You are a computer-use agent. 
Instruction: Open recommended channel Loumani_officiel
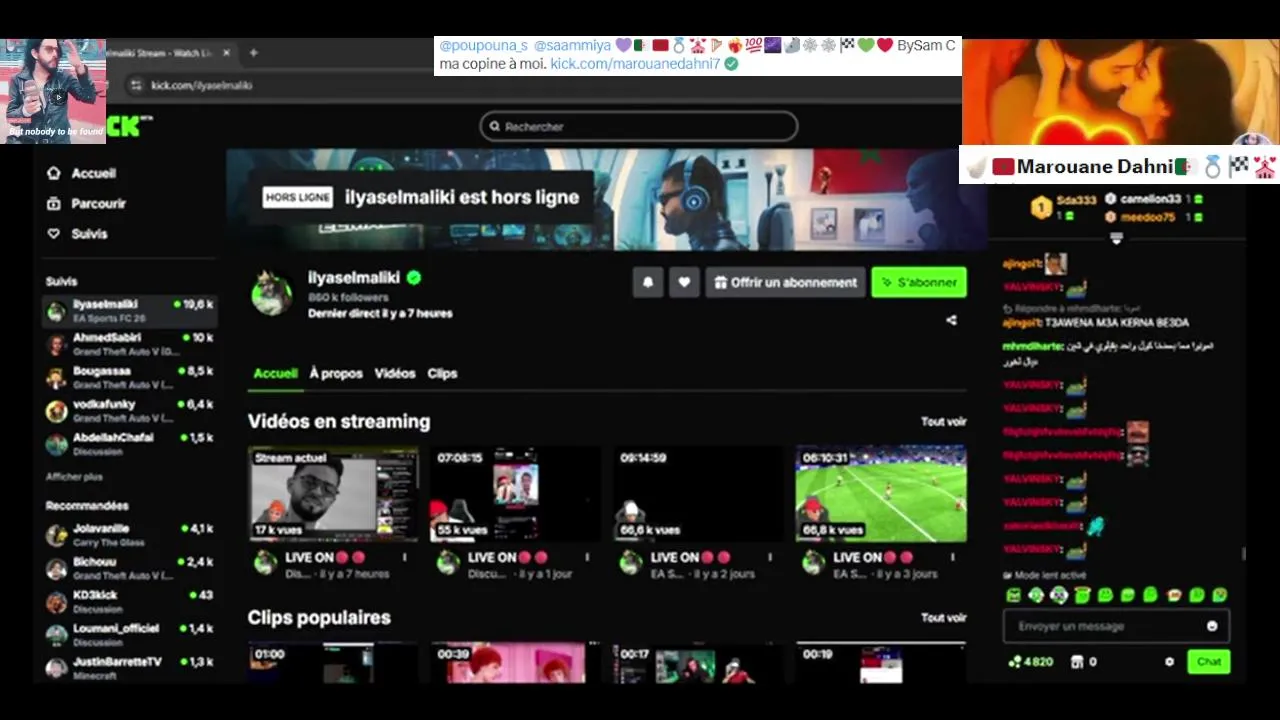130,635
